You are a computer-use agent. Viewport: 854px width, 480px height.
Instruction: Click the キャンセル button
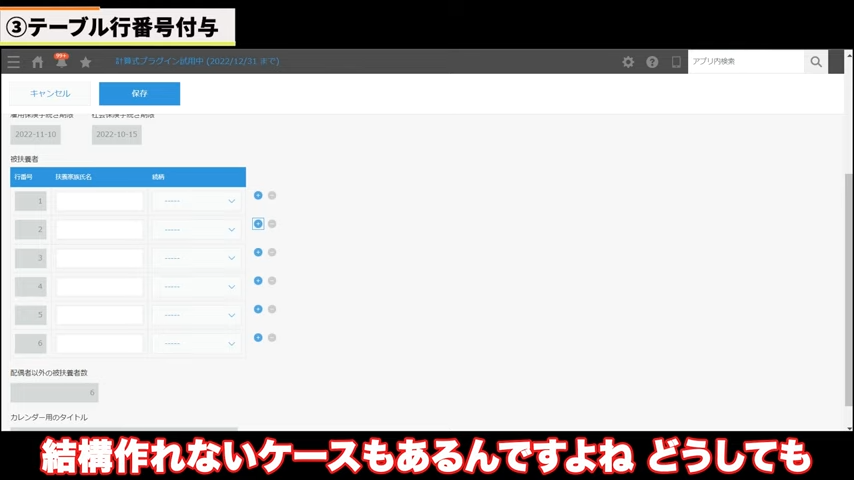point(50,94)
